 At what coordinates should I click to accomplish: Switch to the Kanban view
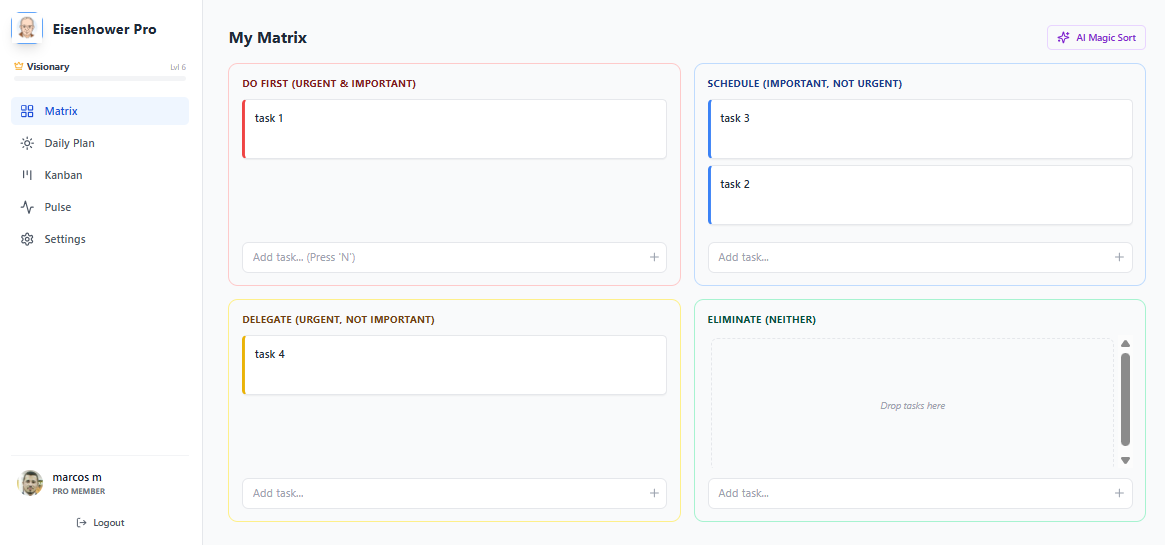click(63, 175)
